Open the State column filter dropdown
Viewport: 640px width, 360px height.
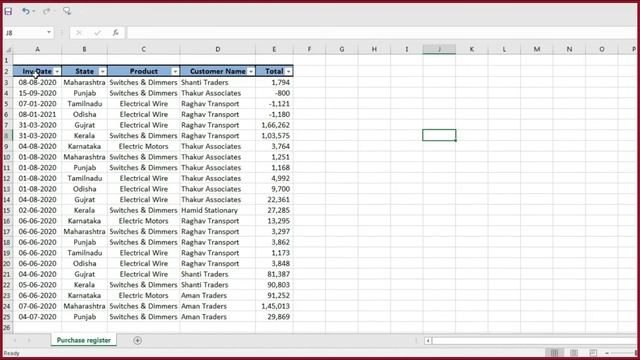point(102,71)
